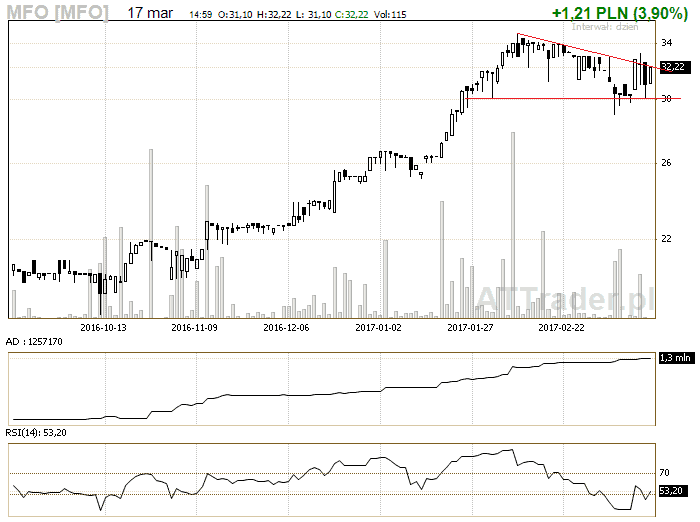Image resolution: width=700 pixels, height=522 pixels.
Task: Select the 32,22 current price tag
Action: (673, 67)
